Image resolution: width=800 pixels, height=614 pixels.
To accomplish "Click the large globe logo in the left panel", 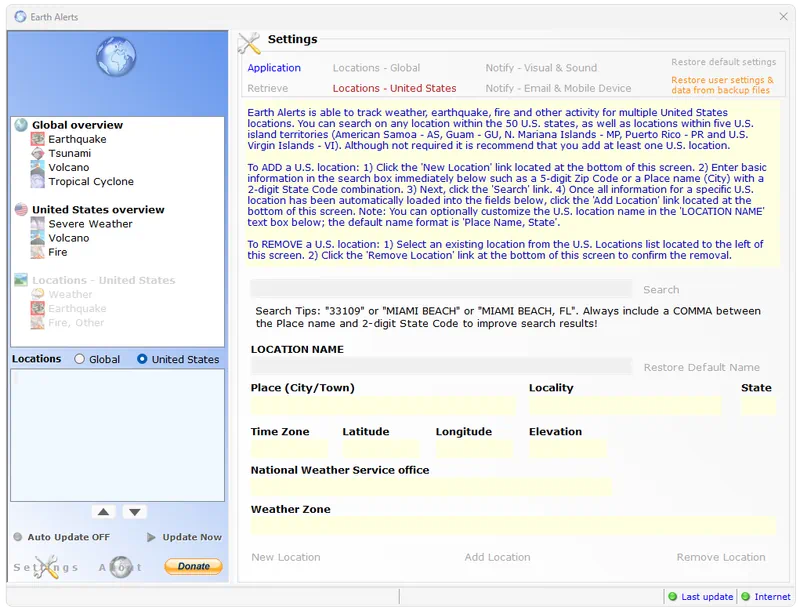I will (x=116, y=57).
